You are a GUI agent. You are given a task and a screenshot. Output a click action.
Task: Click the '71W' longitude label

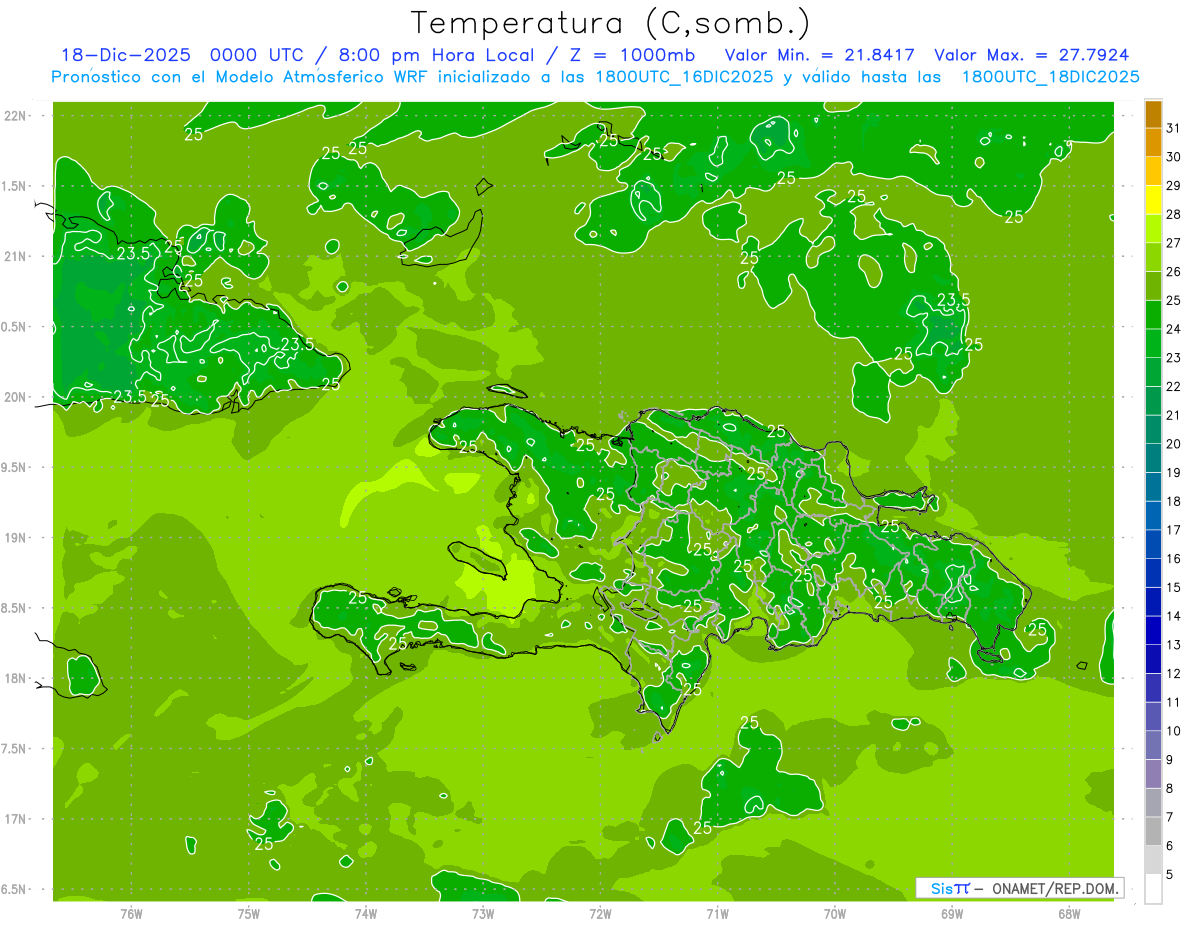(x=717, y=914)
